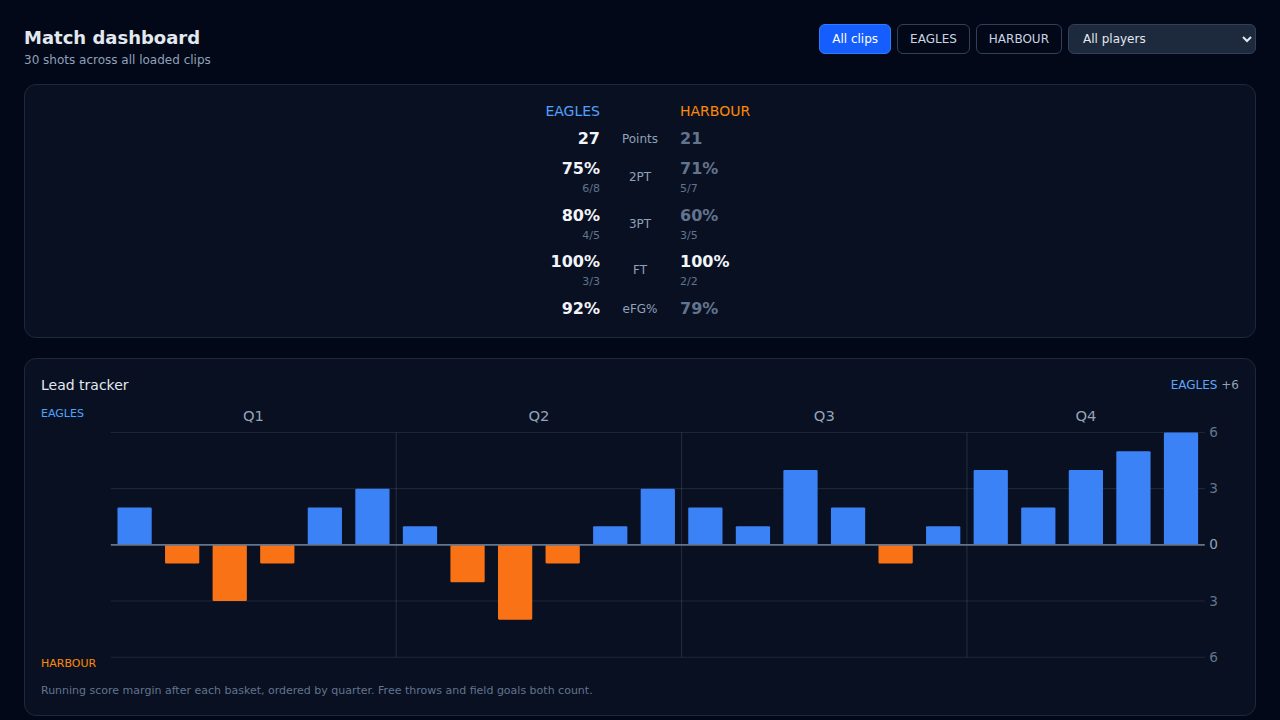1280x720 pixels.
Task: Click the orange bar reaching 3 in Q1
Action: (x=229, y=573)
